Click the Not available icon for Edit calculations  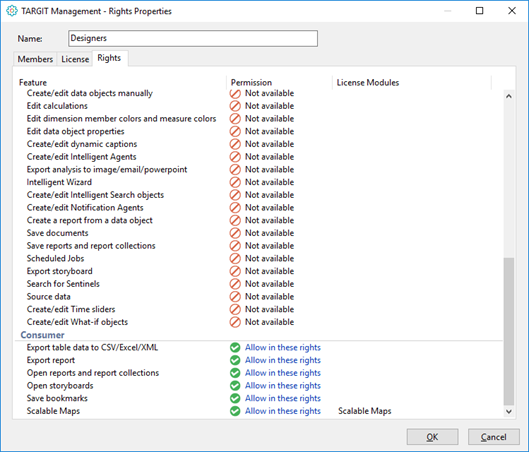235,106
